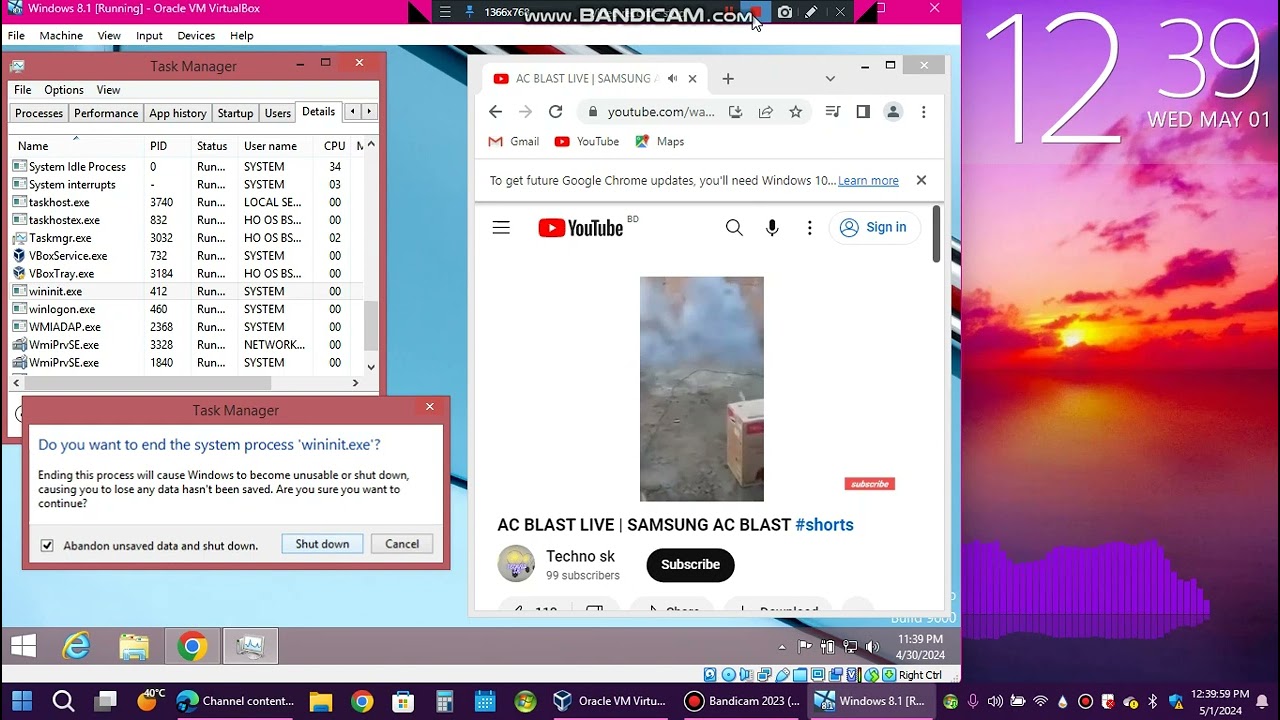Open the YouTube hamburger guide menu
1280x720 pixels.
click(x=501, y=228)
